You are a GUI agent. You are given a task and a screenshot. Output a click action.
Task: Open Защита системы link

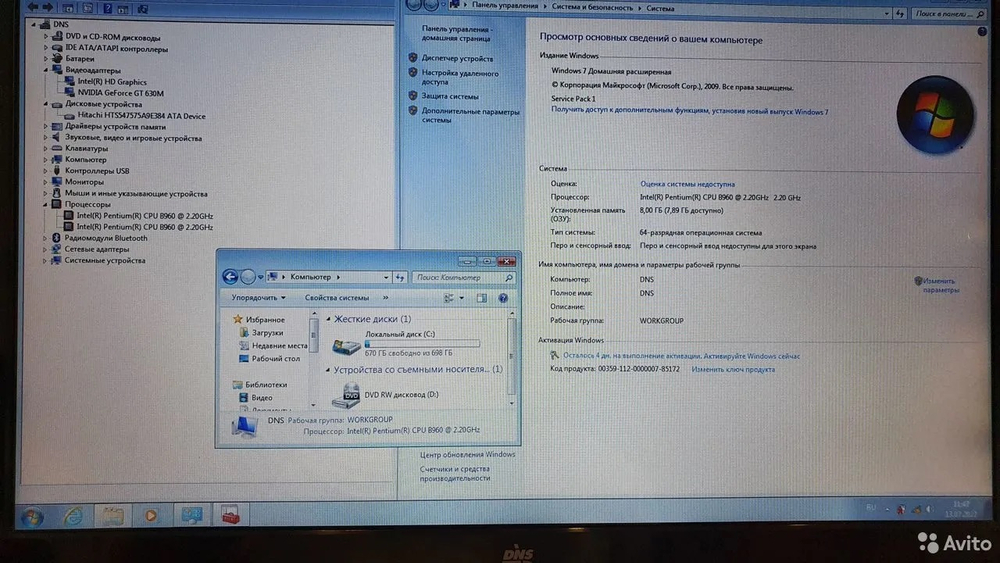pyautogui.click(x=450, y=97)
